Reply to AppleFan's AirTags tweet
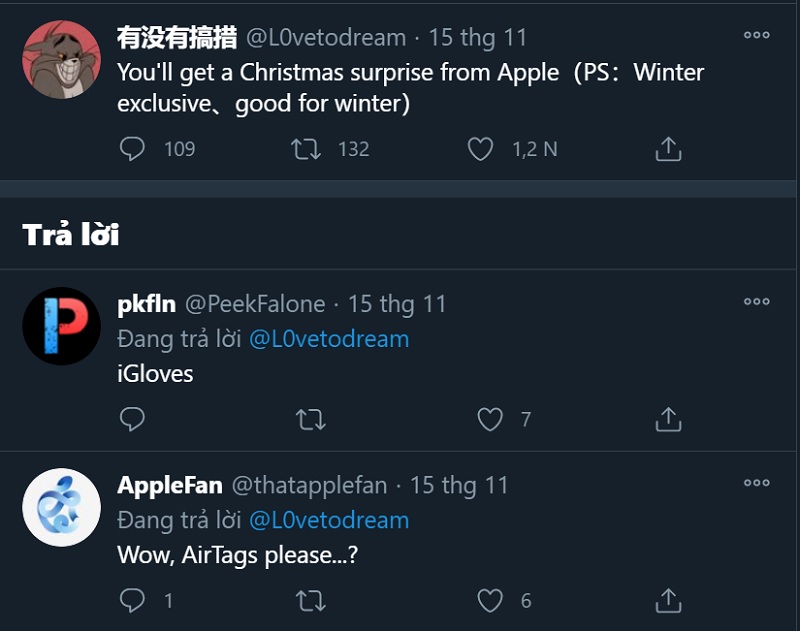Image resolution: width=800 pixels, height=631 pixels. coord(133,600)
